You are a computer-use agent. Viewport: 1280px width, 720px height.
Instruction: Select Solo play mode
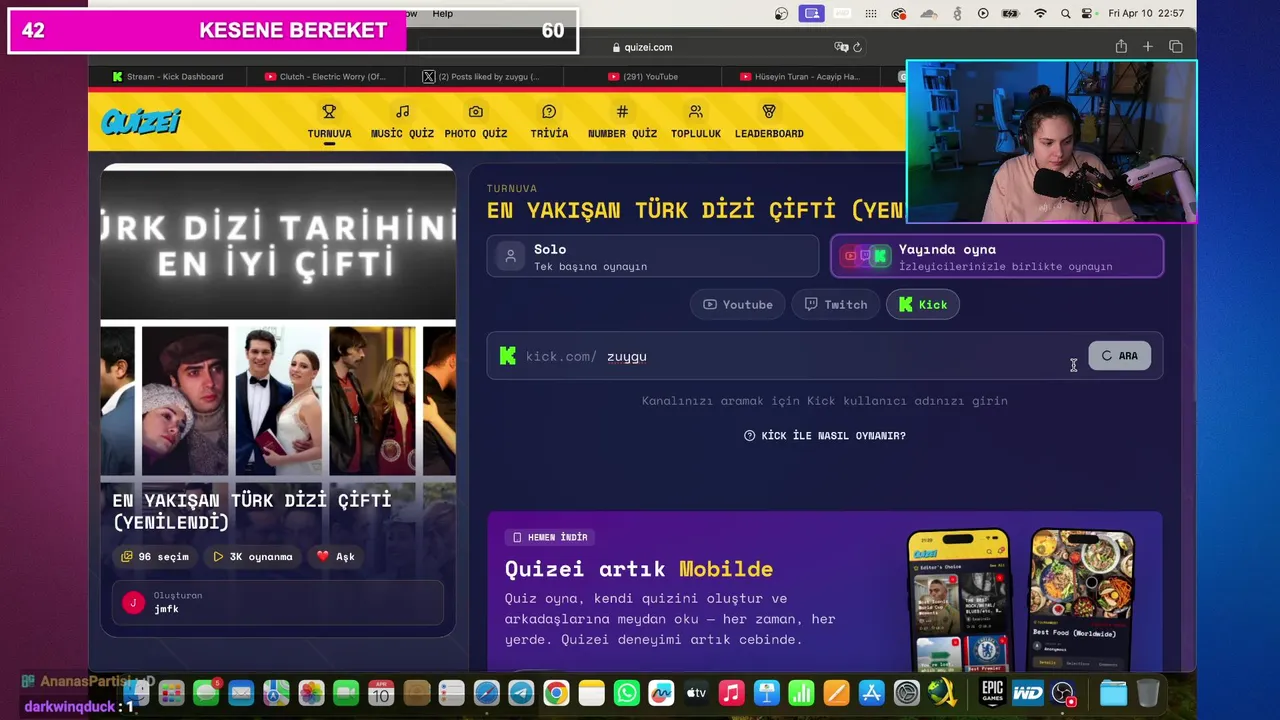tap(653, 256)
